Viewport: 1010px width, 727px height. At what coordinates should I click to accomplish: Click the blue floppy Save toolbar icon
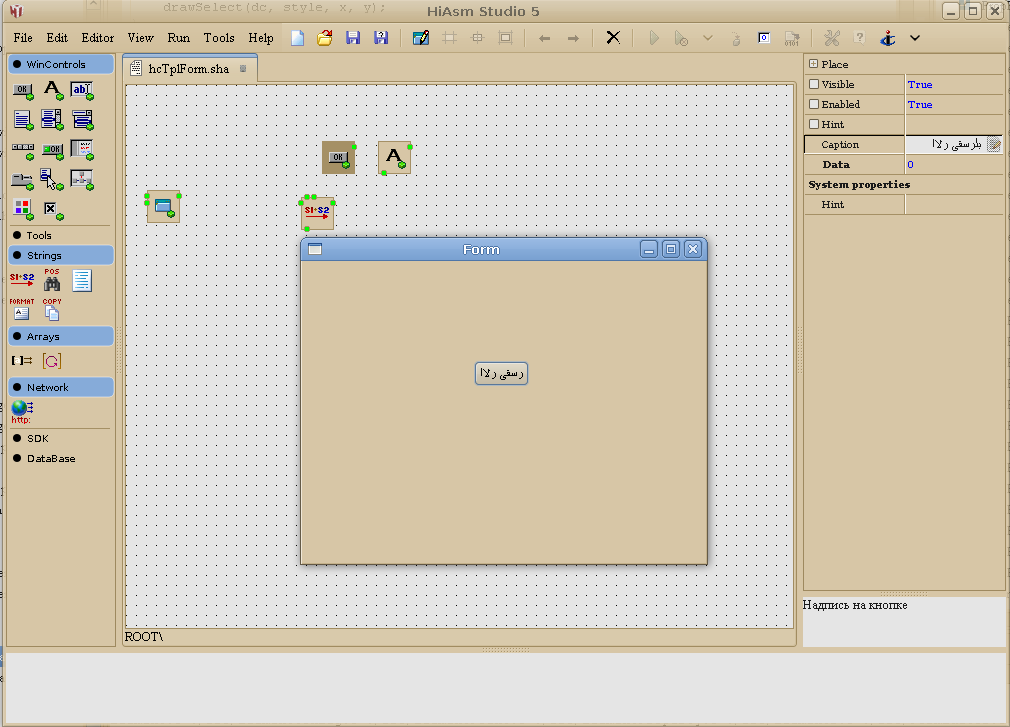pos(352,38)
